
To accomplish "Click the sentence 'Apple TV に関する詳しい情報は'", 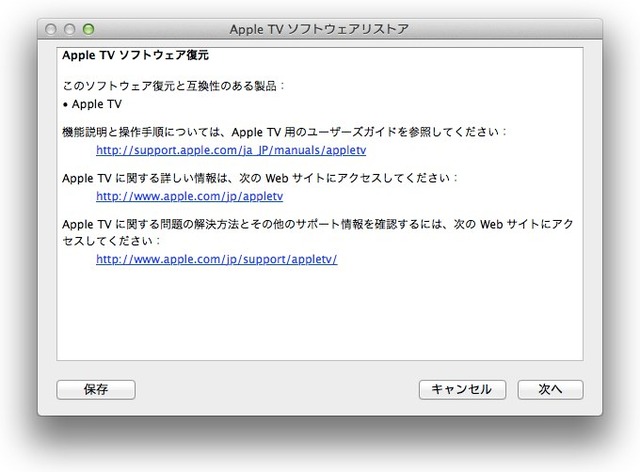I will point(260,178).
